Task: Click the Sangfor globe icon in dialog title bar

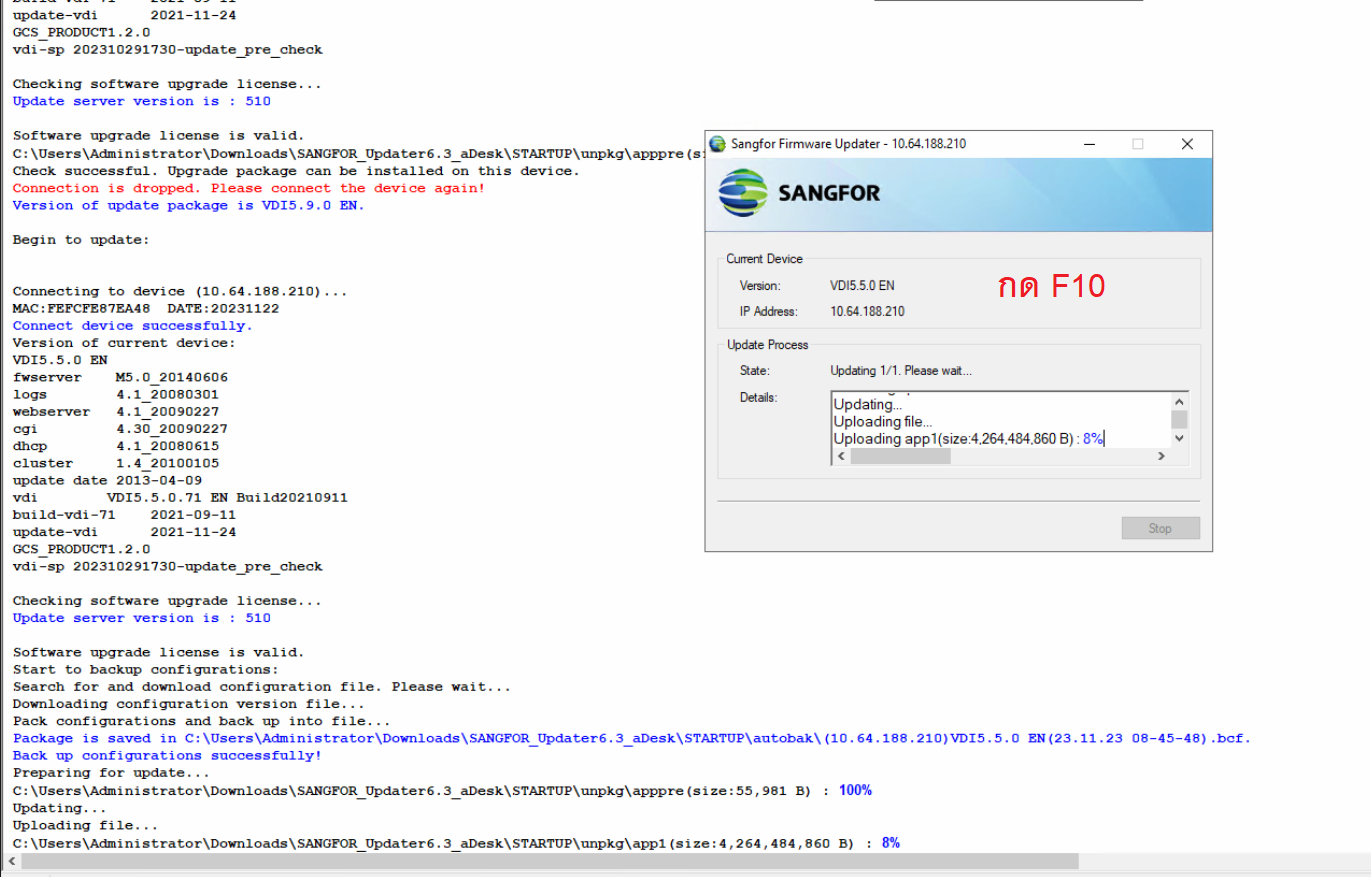Action: [717, 144]
